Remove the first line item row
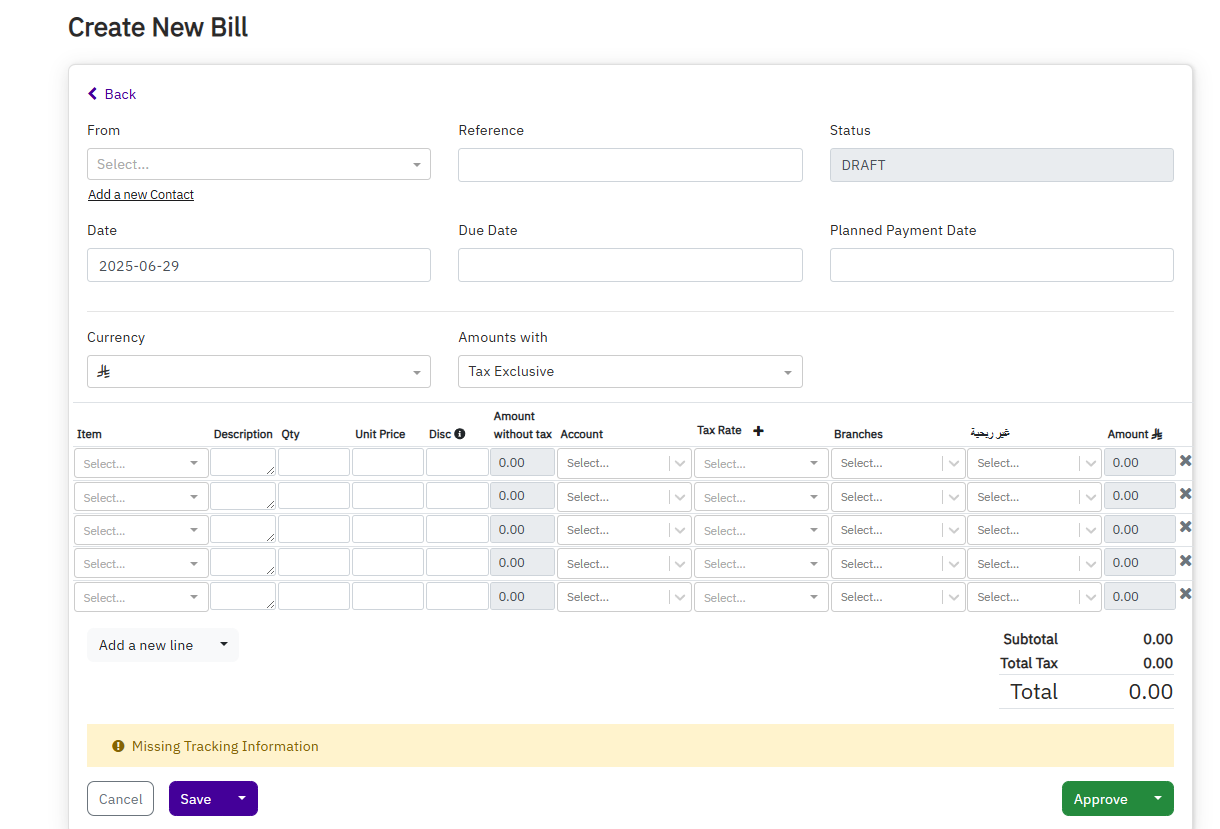Image resolution: width=1220 pixels, height=829 pixels. click(x=1185, y=461)
